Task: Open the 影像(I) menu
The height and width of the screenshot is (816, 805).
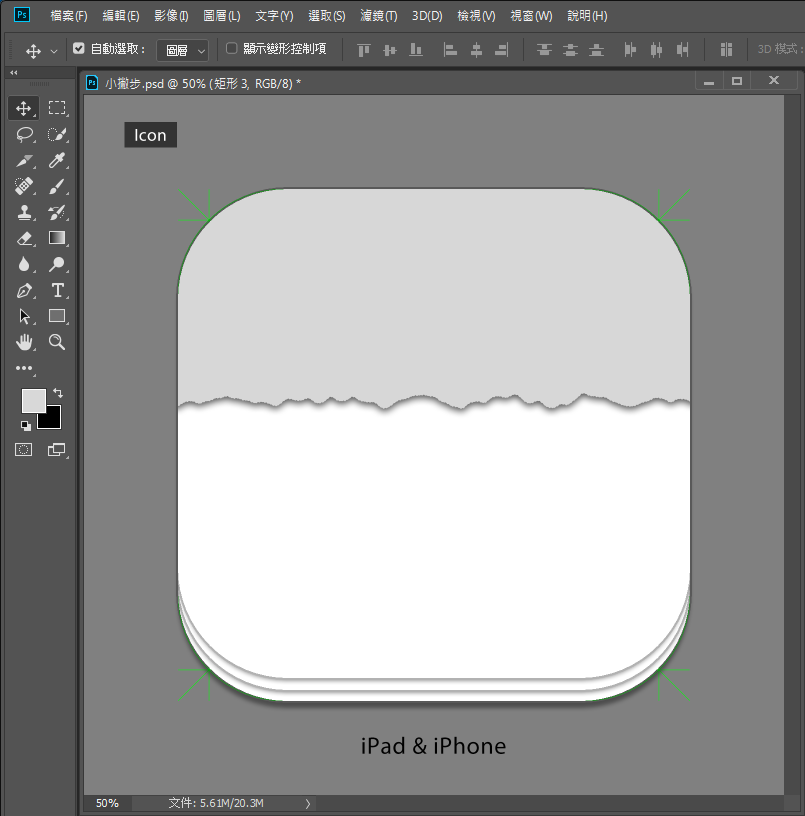Action: point(171,16)
